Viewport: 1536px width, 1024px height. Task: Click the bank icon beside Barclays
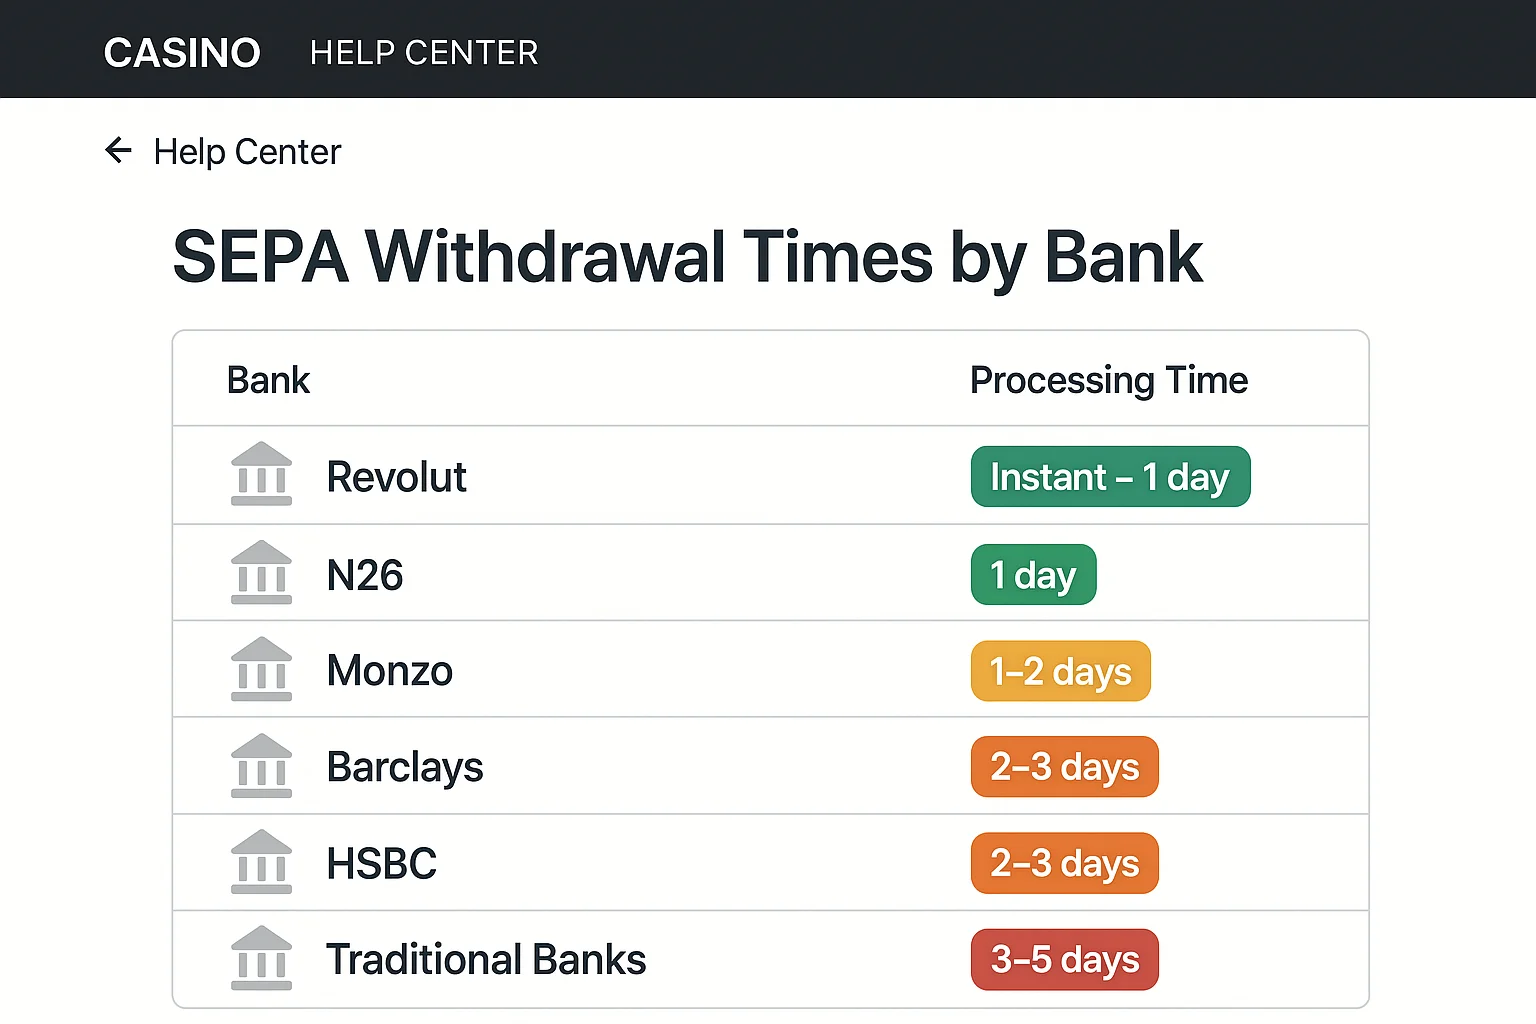pyautogui.click(x=261, y=766)
